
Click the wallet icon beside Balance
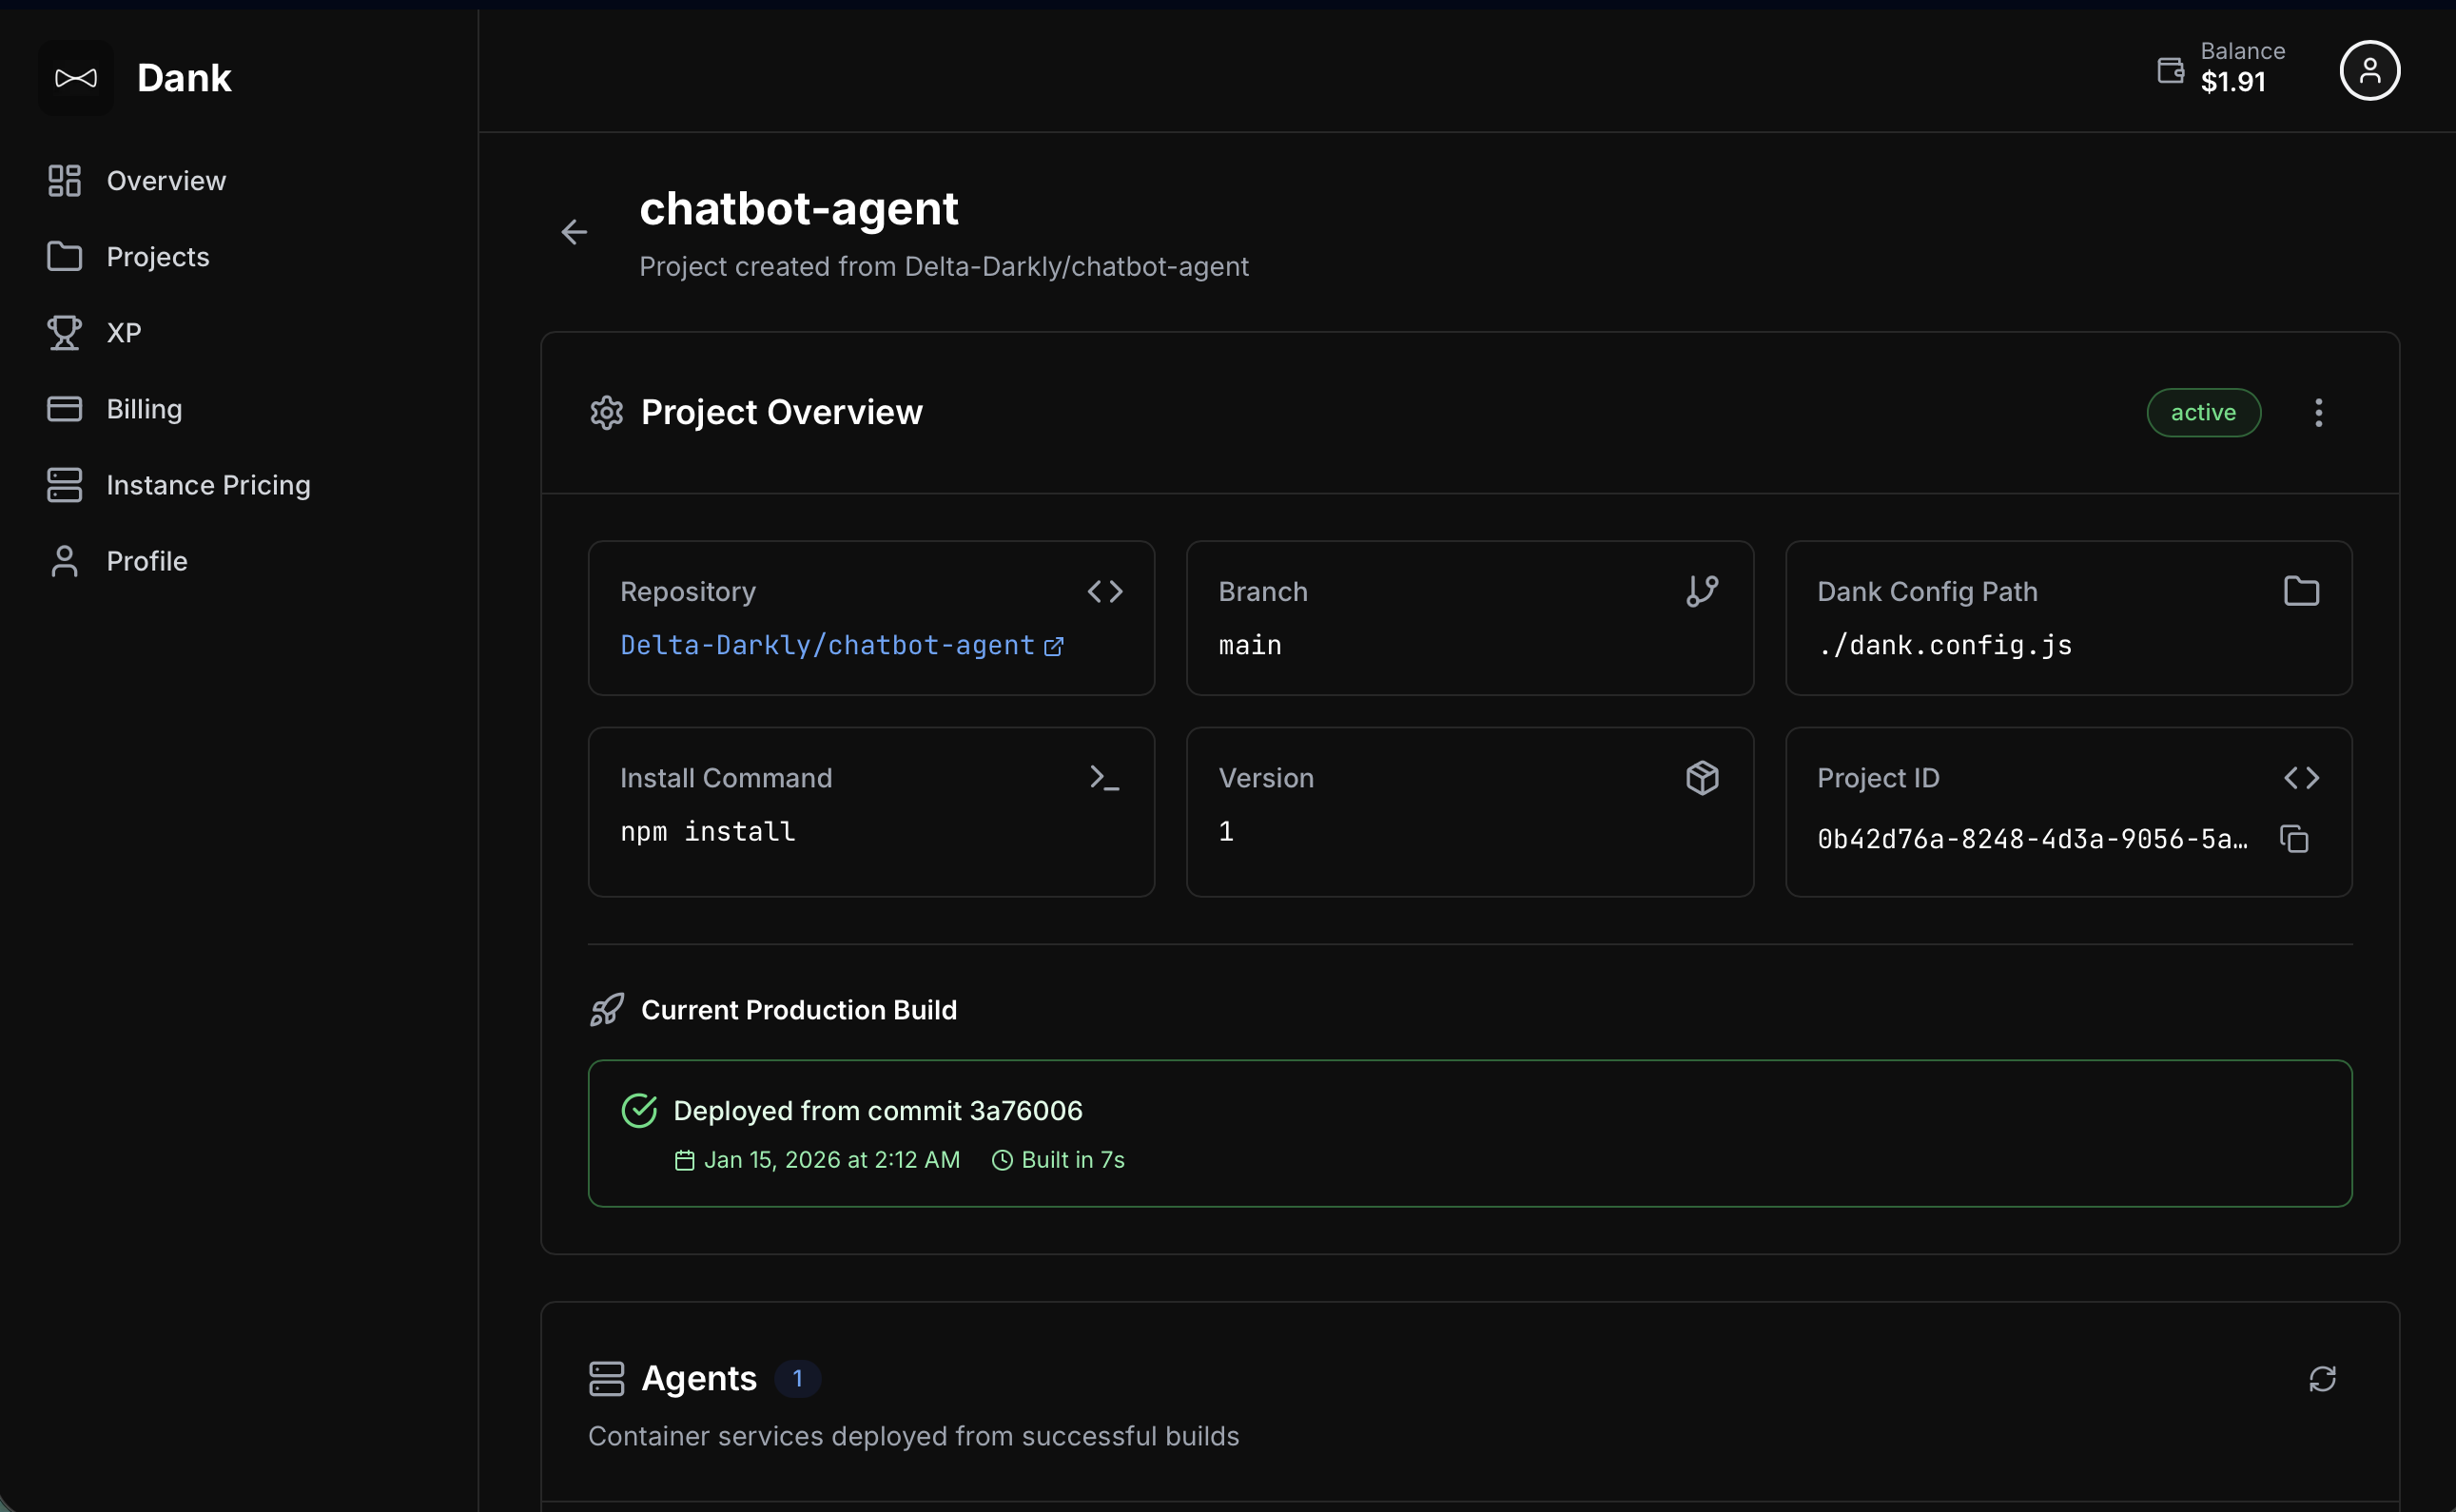pos(2170,70)
